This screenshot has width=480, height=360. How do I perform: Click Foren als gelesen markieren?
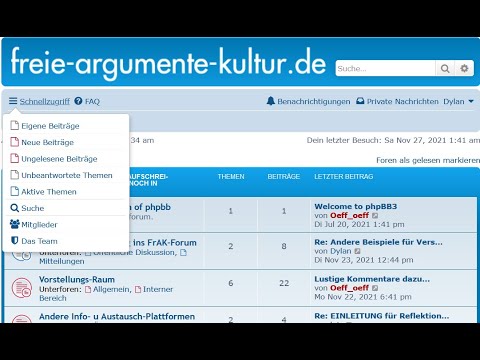point(428,160)
